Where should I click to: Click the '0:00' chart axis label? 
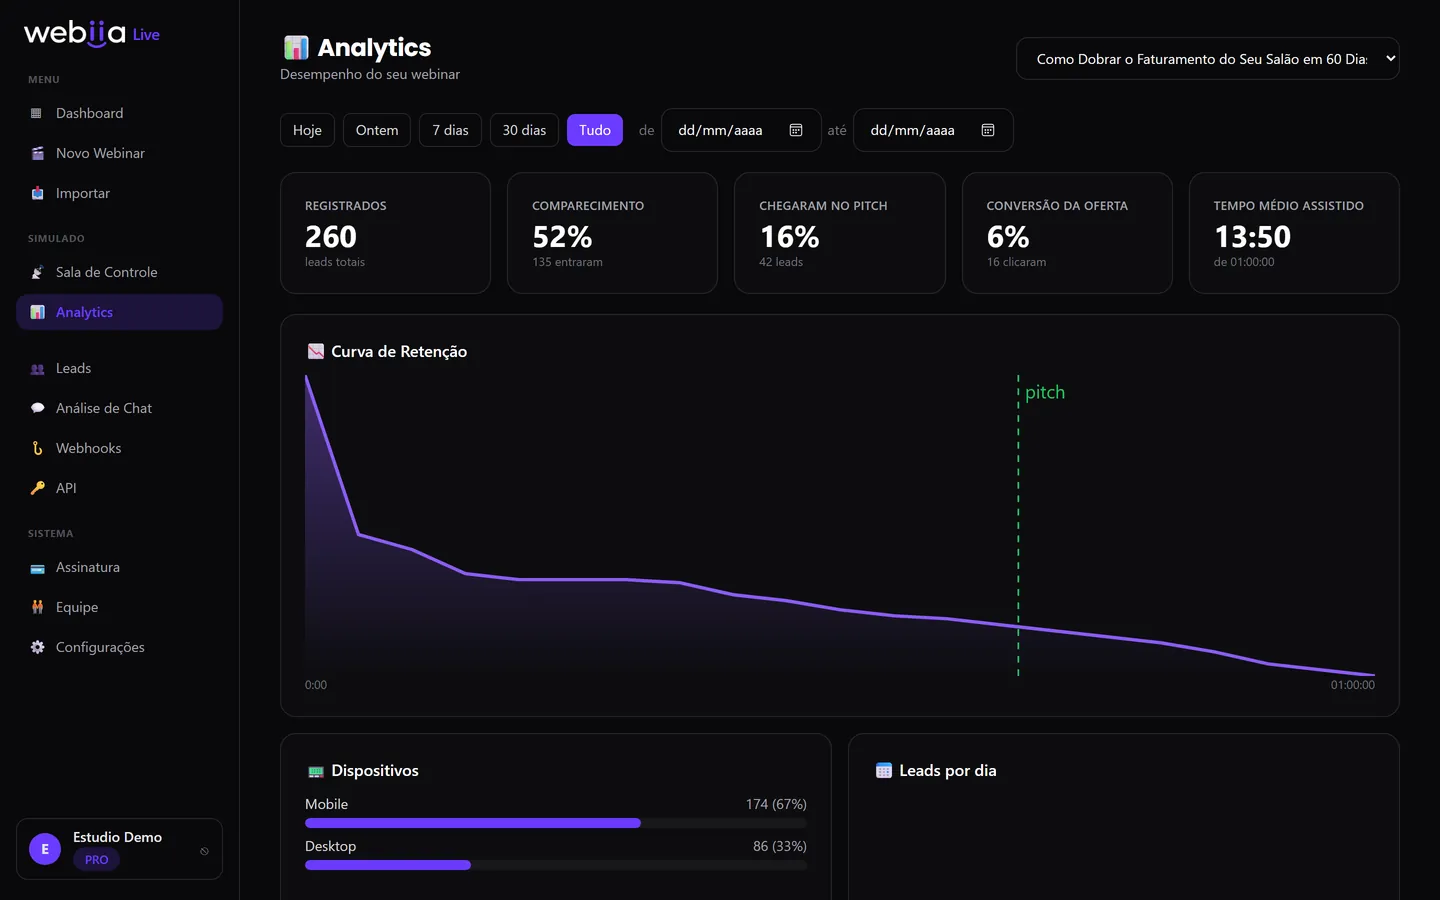coord(316,685)
